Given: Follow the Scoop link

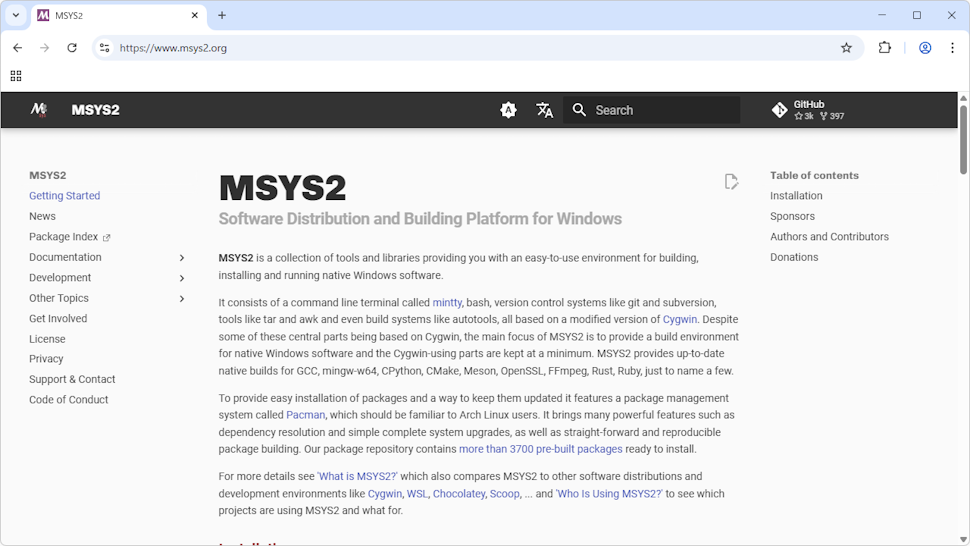Looking at the screenshot, I should (x=505, y=493).
